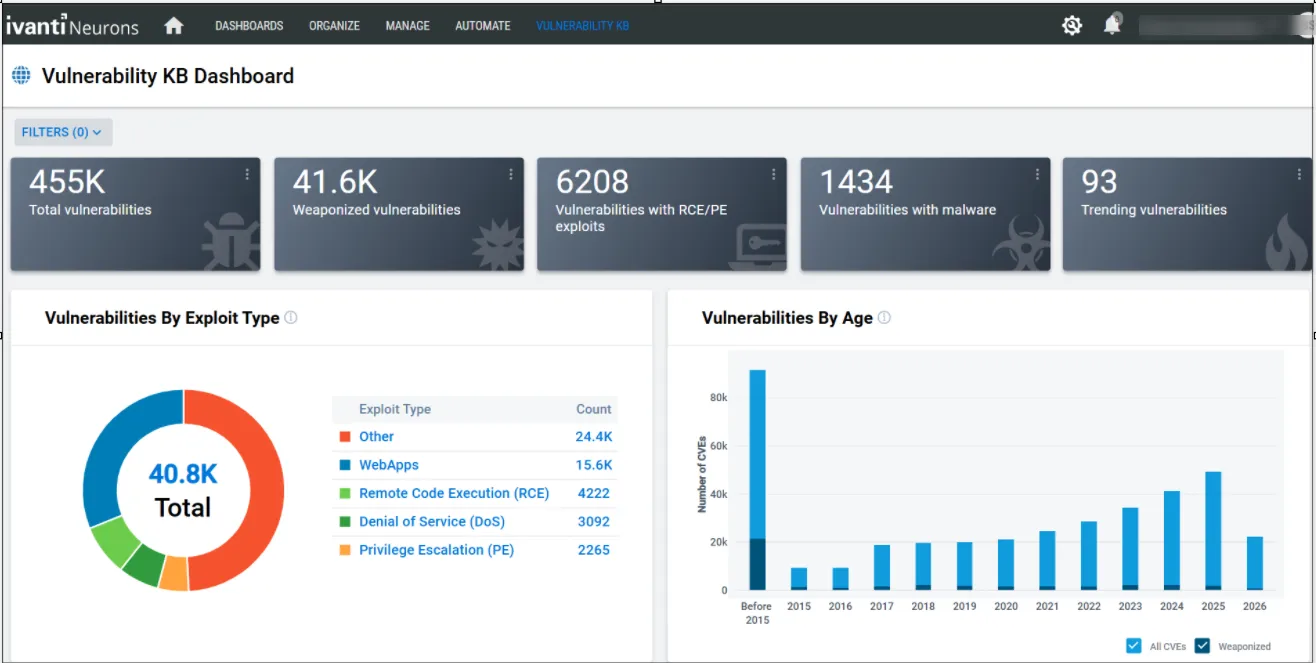Image resolution: width=1316 pixels, height=663 pixels.
Task: Go to Home via house icon
Action: click(x=174, y=26)
